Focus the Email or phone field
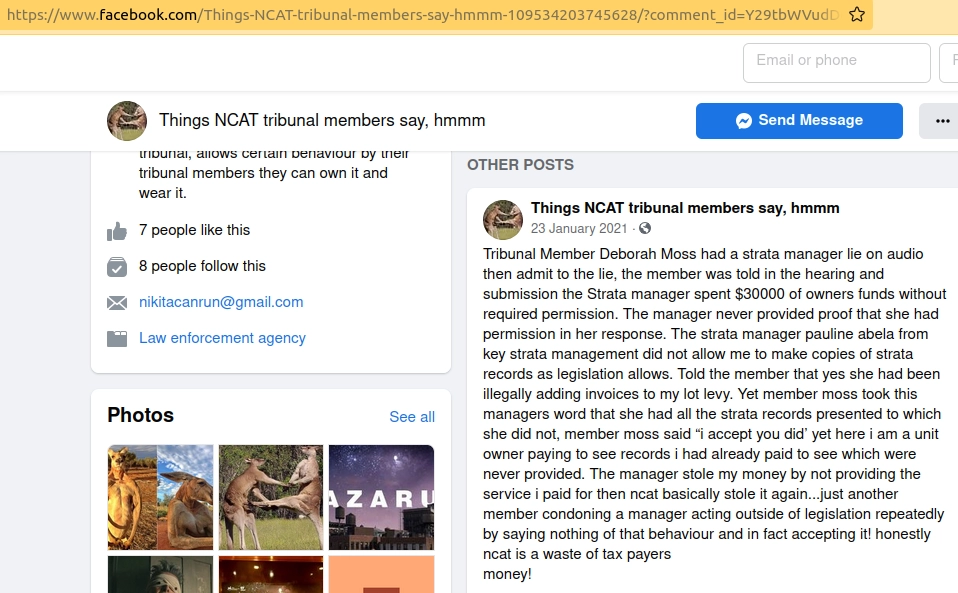Image resolution: width=958 pixels, height=593 pixels. click(x=836, y=62)
